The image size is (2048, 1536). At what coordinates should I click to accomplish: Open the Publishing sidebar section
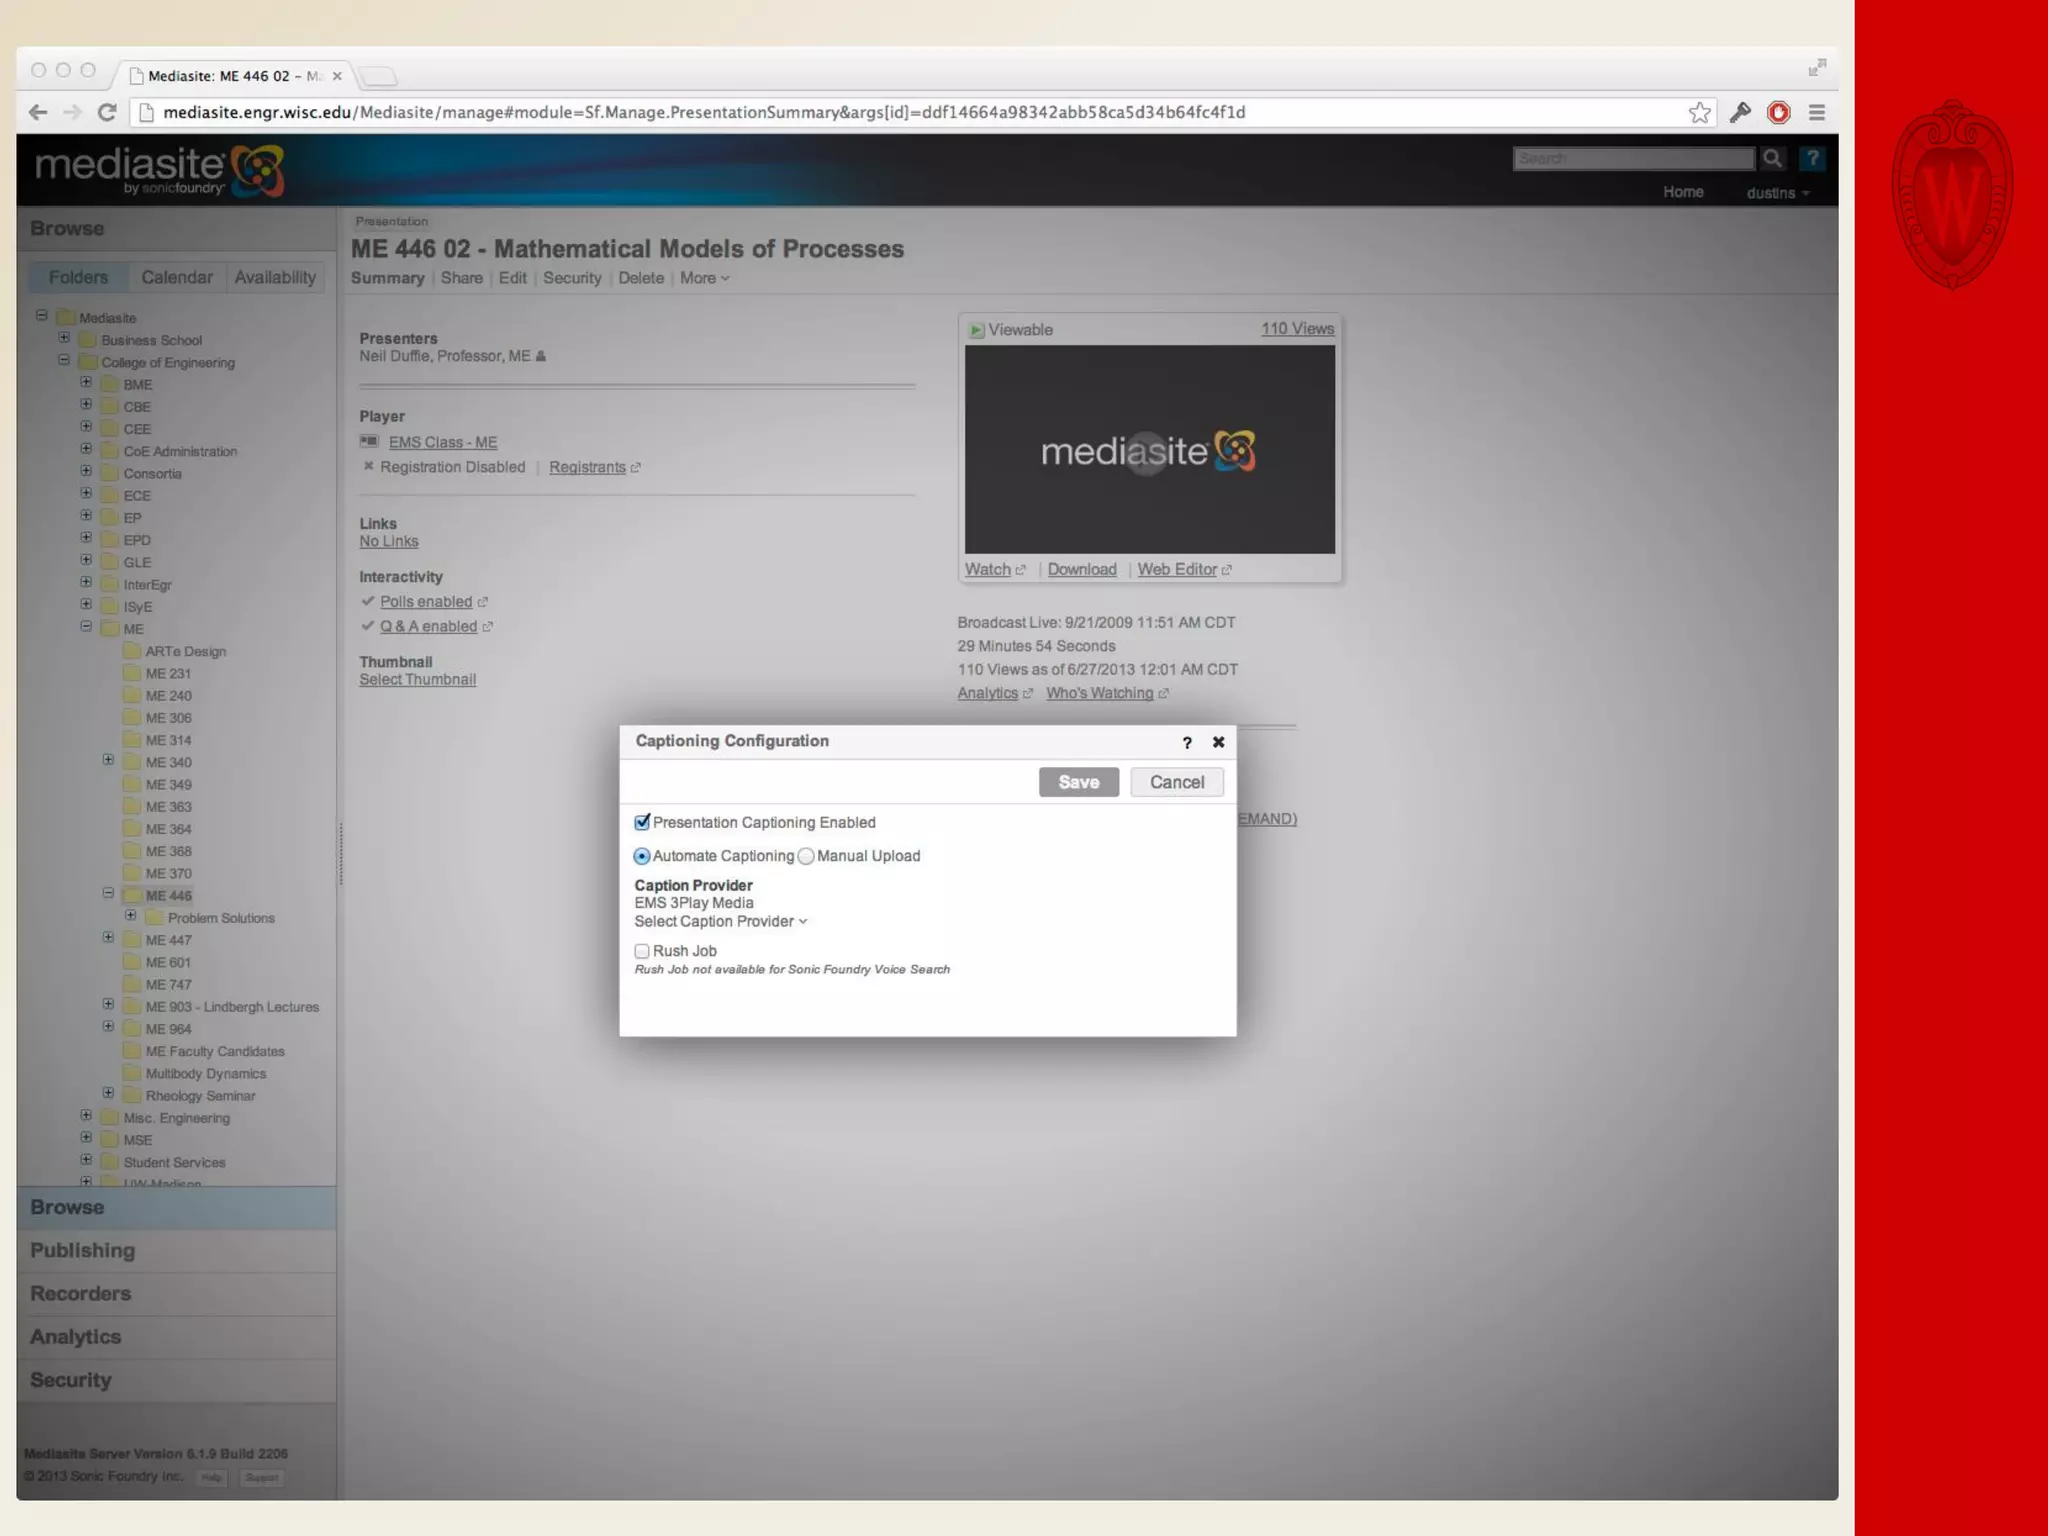point(176,1250)
